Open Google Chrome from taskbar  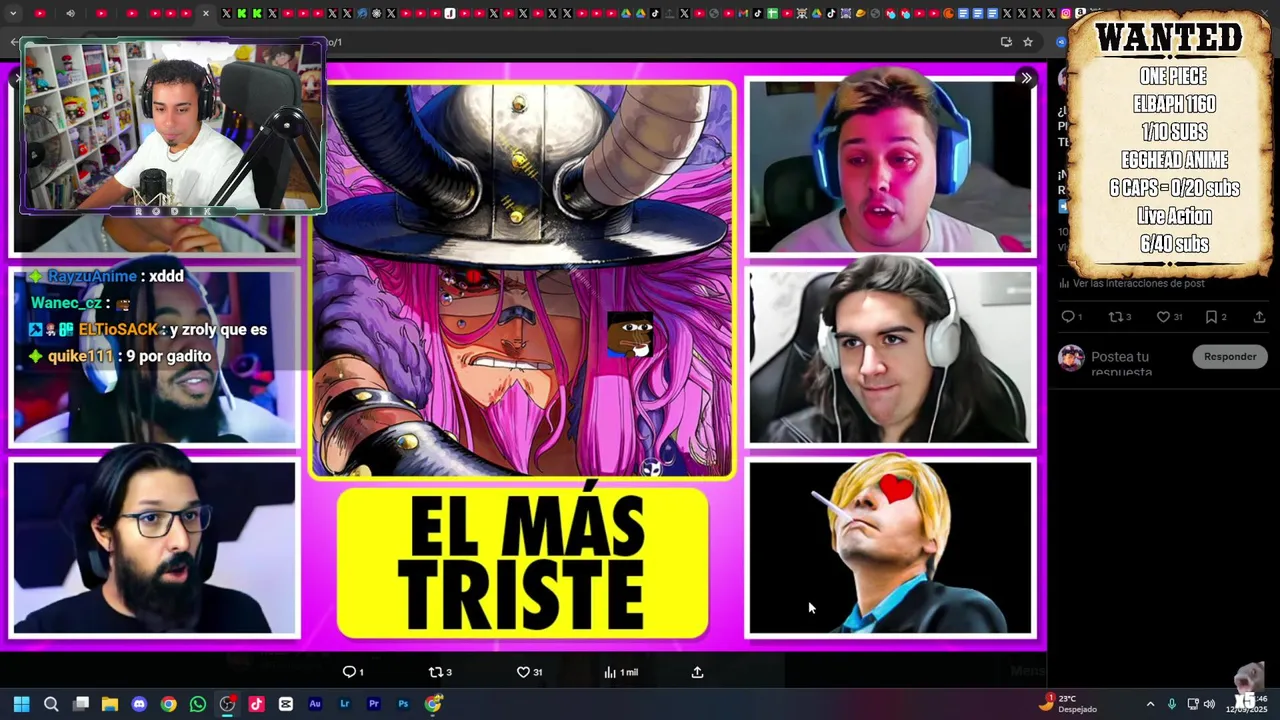tap(168, 704)
